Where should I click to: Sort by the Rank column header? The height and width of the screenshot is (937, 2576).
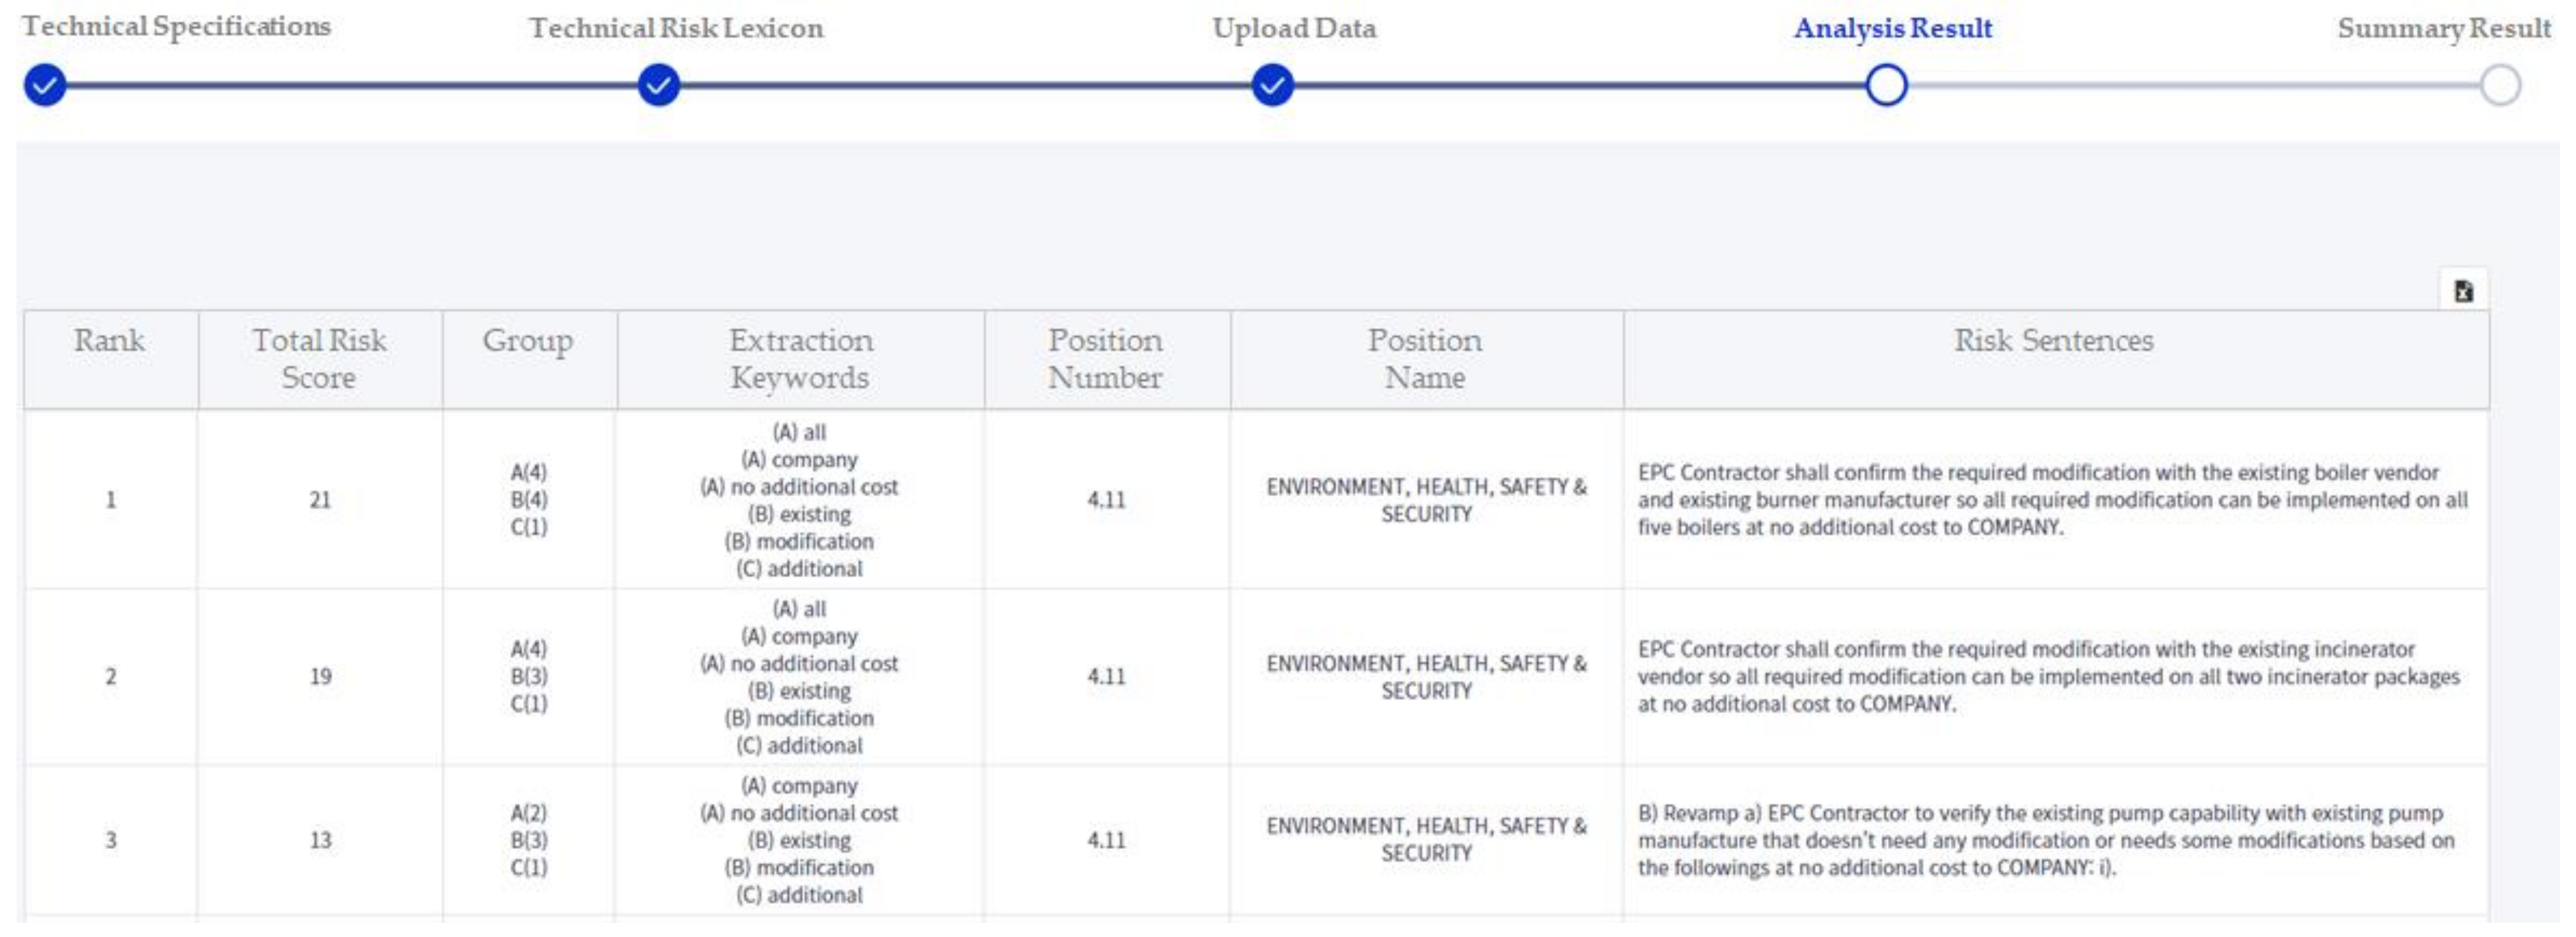point(110,341)
